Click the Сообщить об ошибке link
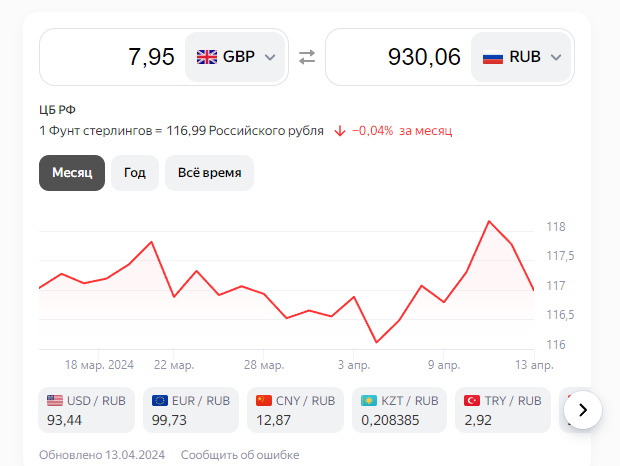The width and height of the screenshot is (620, 466). point(240,455)
